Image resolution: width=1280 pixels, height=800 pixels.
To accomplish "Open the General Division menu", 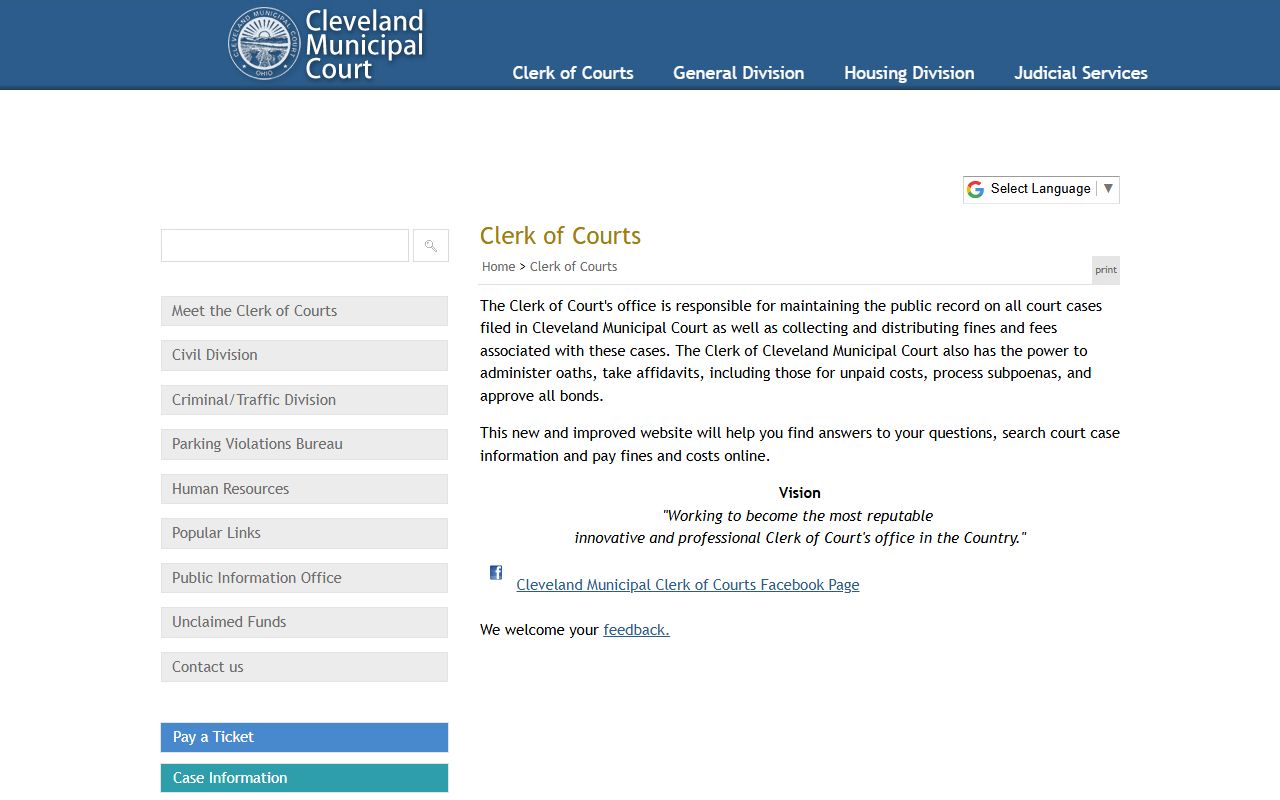I will click(x=738, y=73).
